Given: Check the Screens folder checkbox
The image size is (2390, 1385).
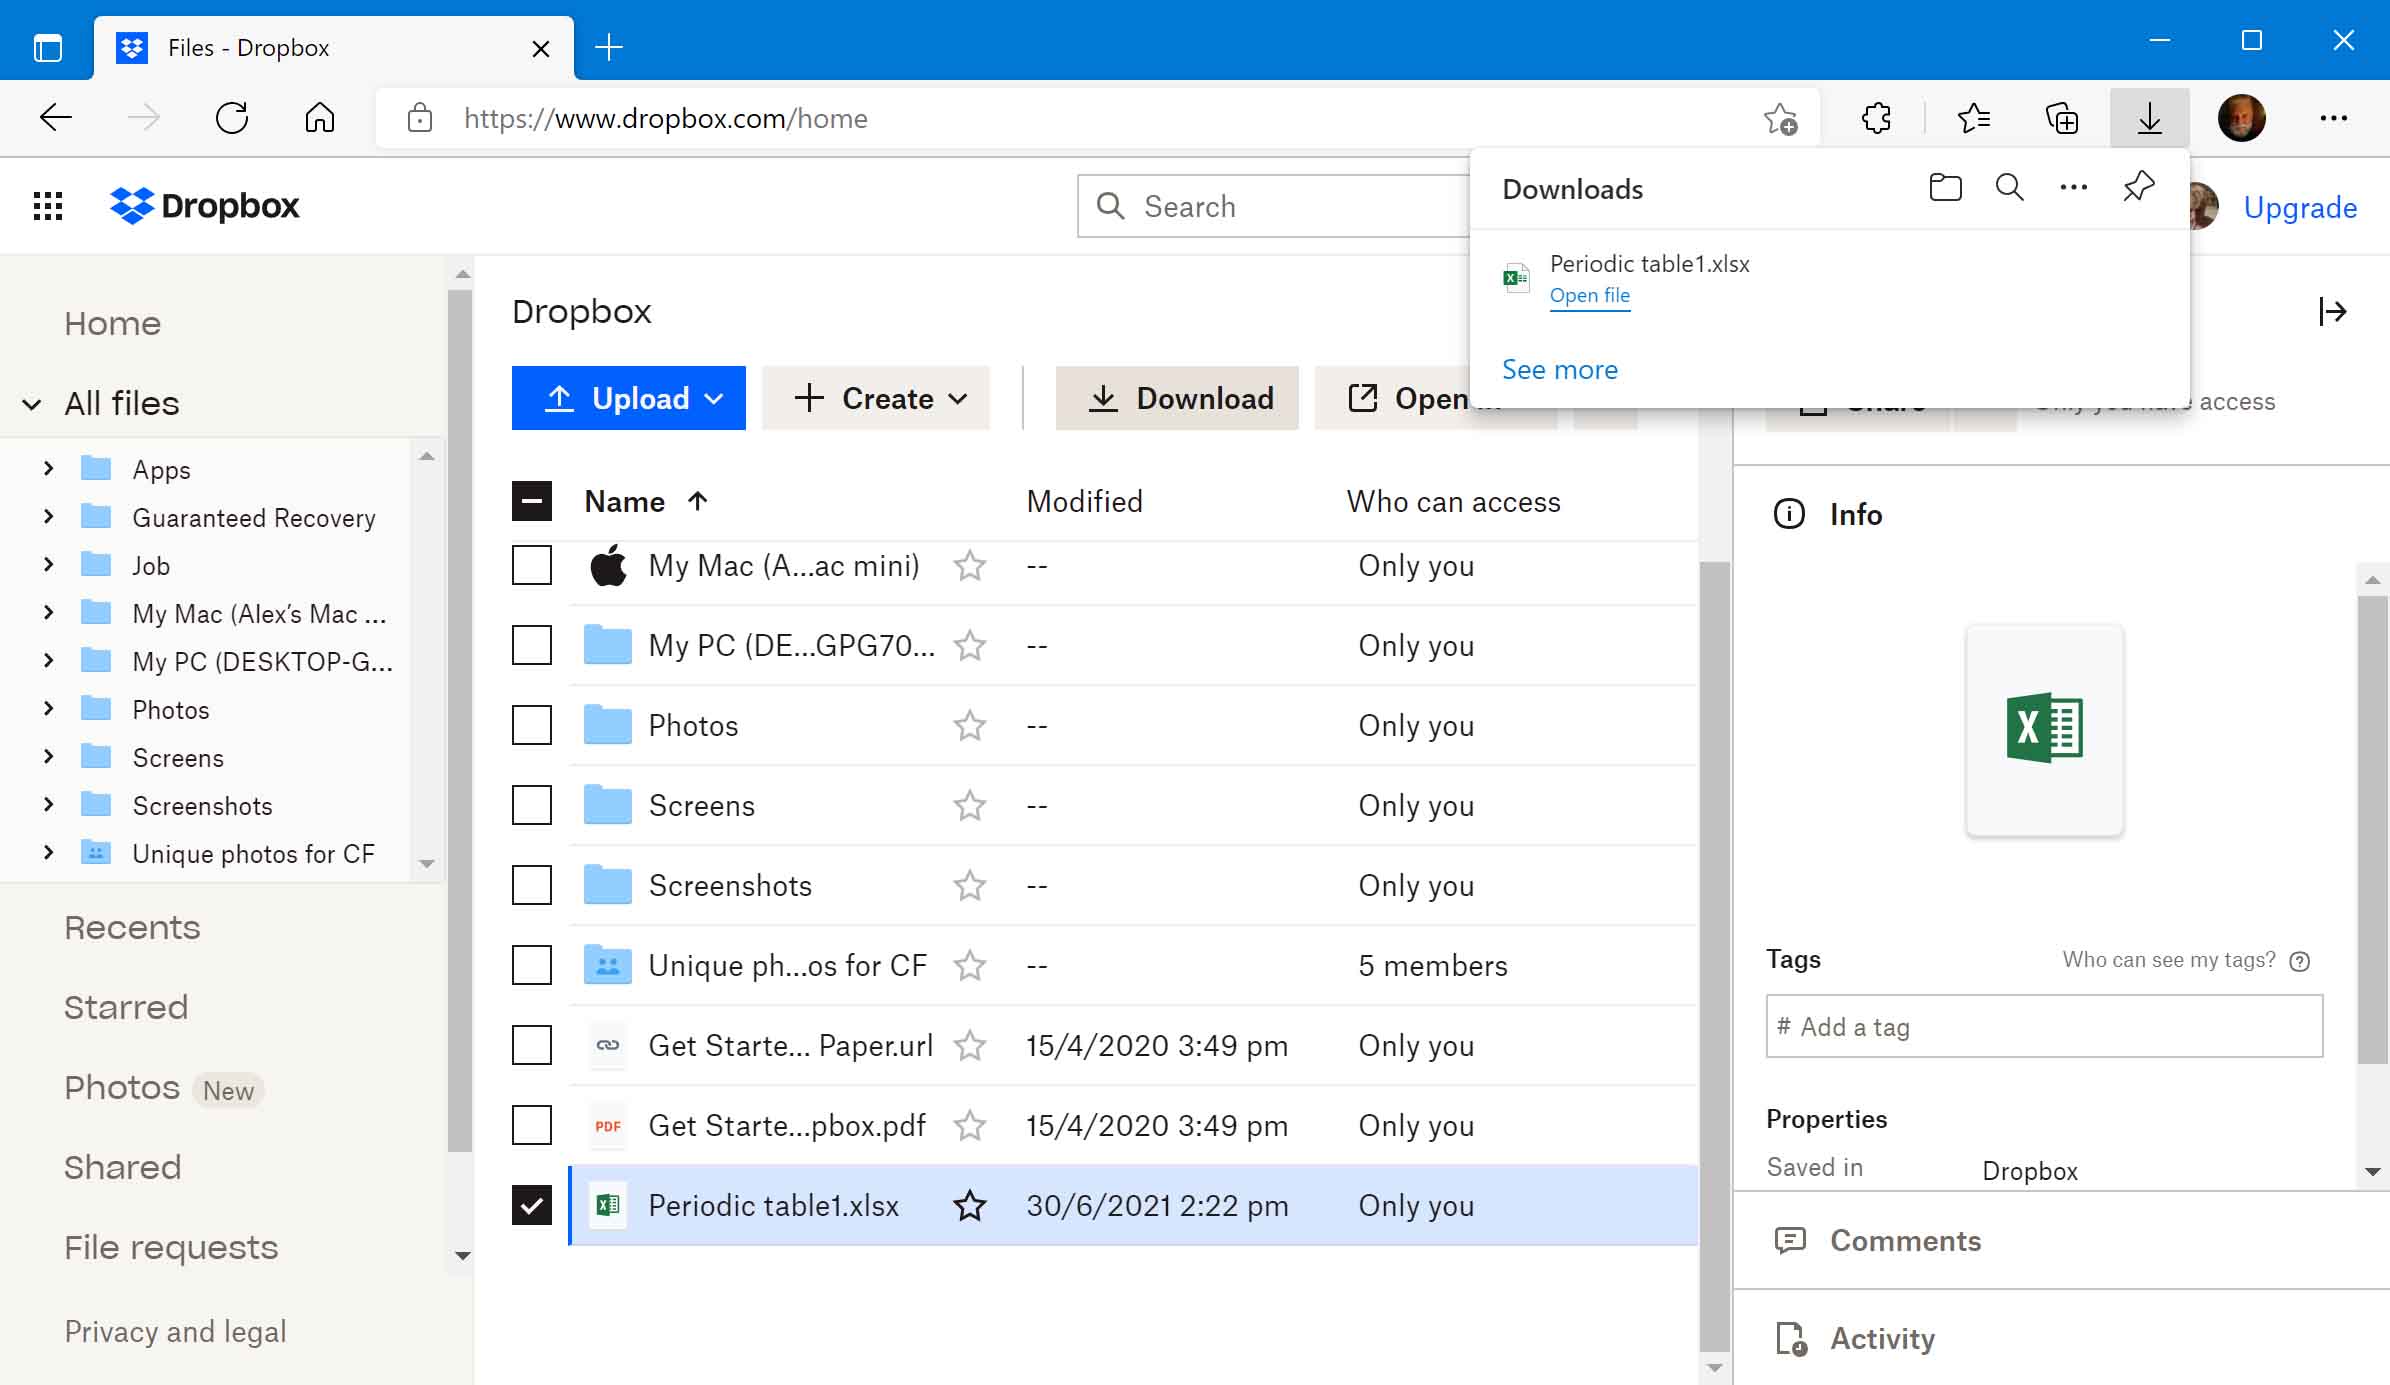Looking at the screenshot, I should click(x=532, y=806).
